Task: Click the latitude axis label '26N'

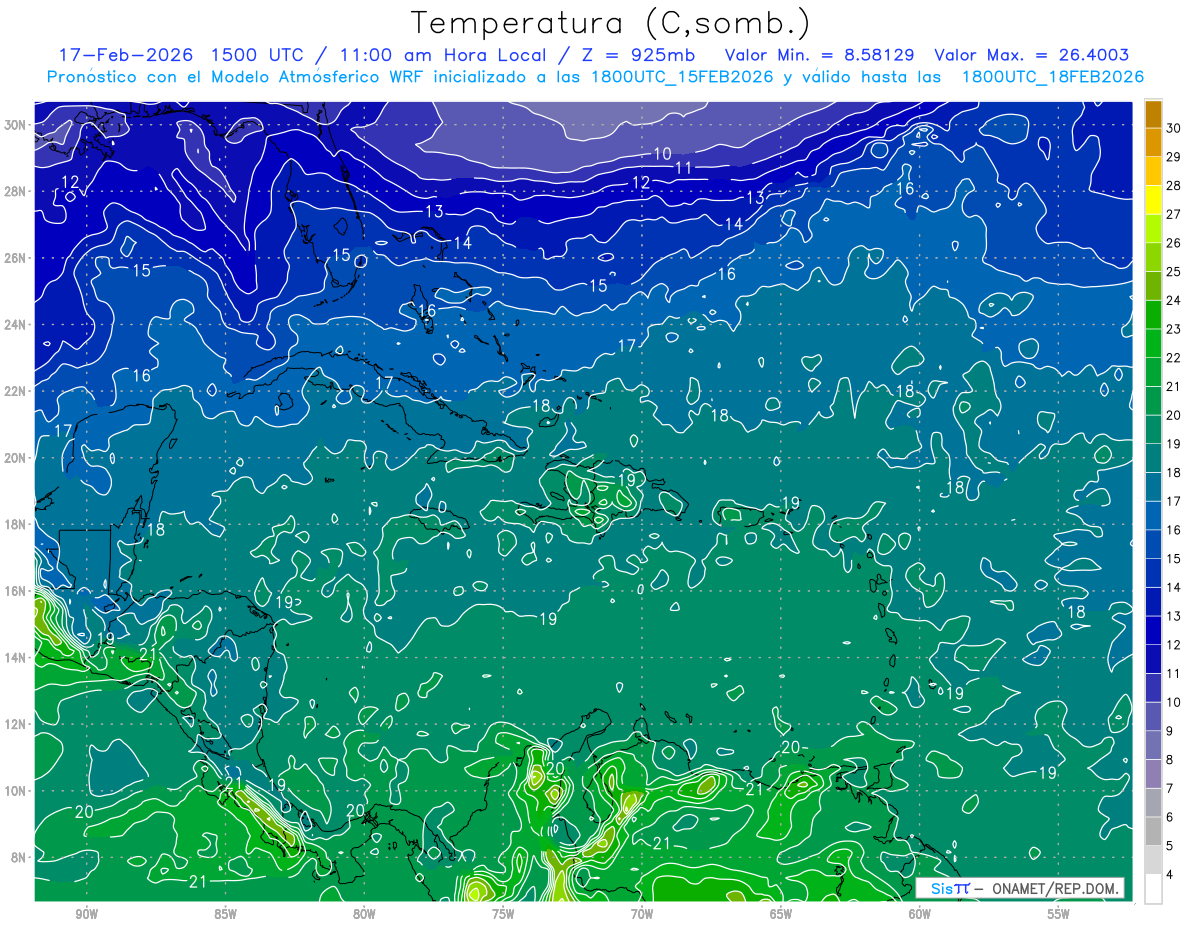Action: coord(15,257)
